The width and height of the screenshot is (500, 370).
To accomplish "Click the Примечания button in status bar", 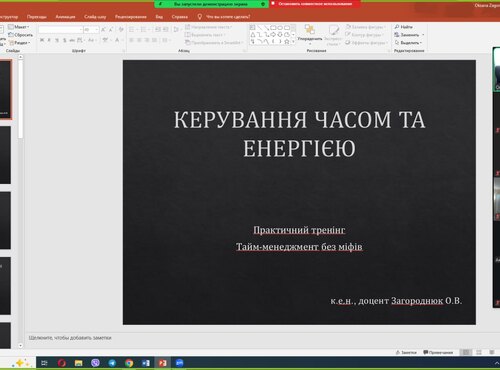I will pos(438,352).
